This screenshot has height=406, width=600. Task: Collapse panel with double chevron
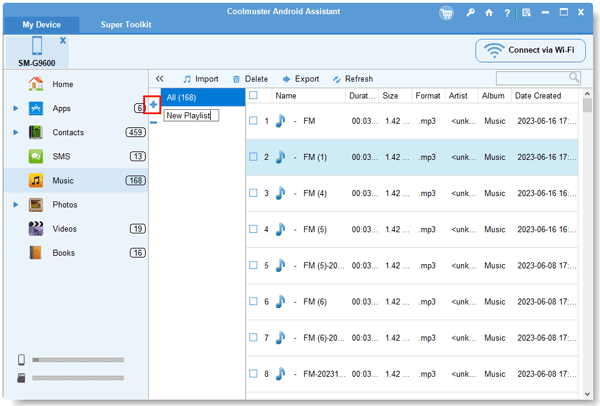tap(160, 79)
